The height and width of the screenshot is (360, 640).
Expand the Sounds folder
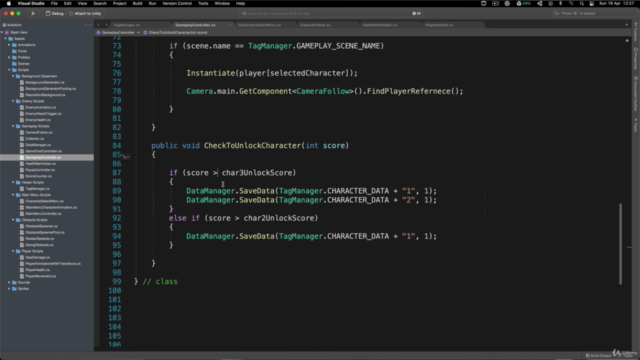[9, 282]
